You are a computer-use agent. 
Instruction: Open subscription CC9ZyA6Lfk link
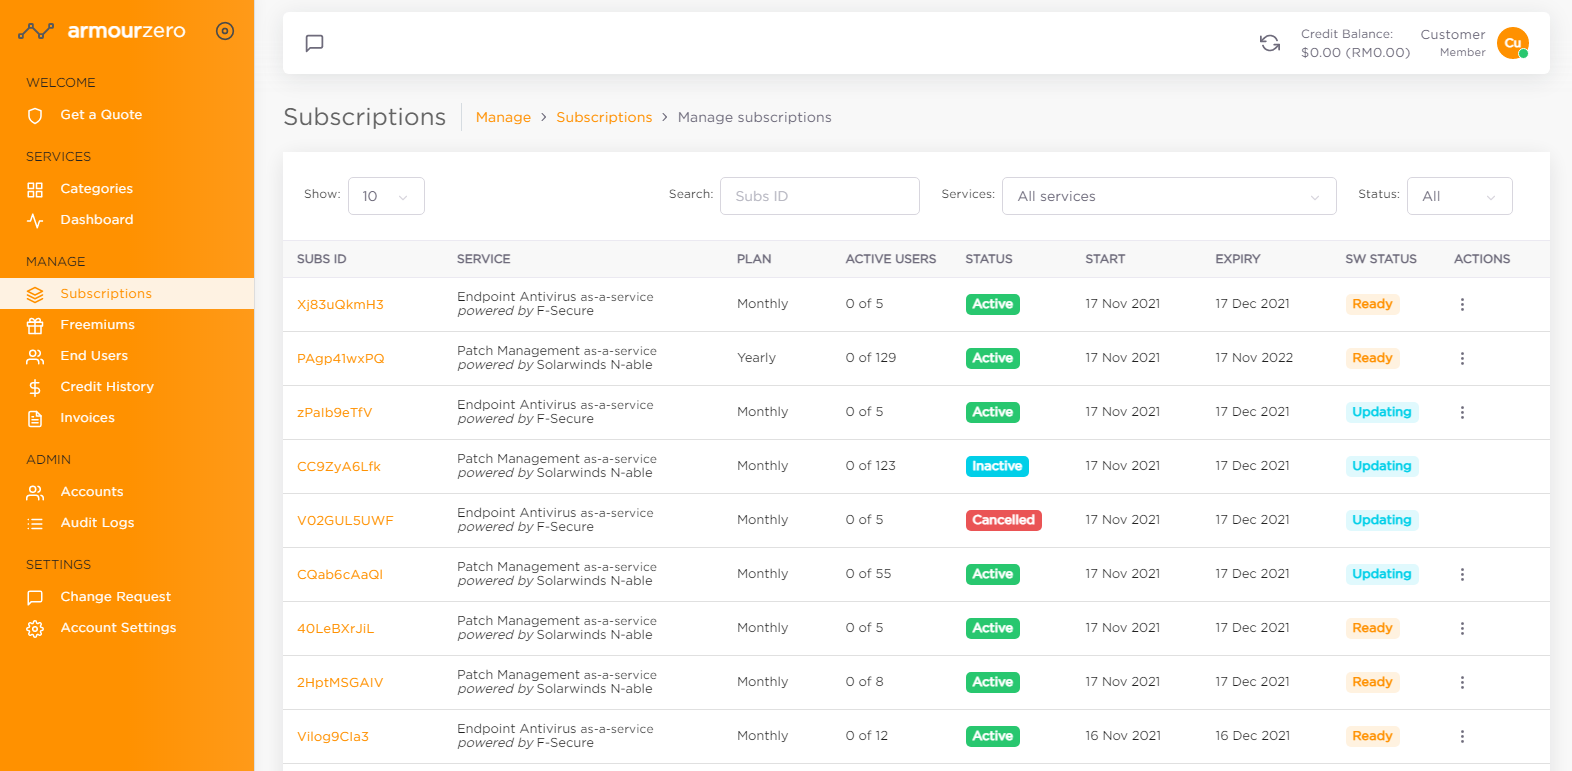339,467
